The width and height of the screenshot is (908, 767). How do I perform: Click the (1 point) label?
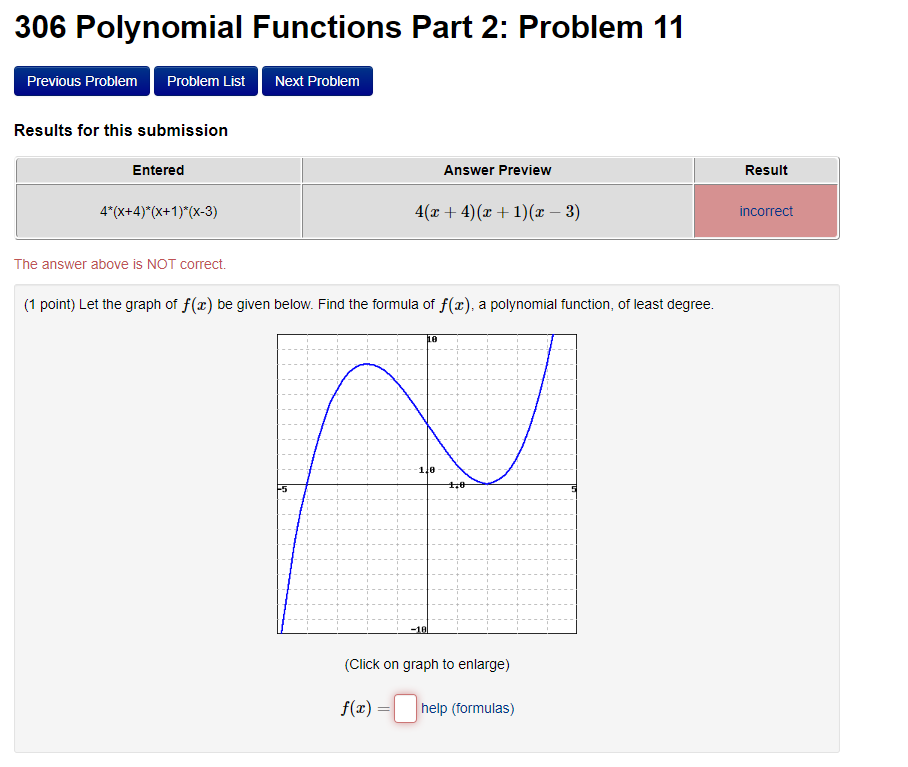point(48,304)
